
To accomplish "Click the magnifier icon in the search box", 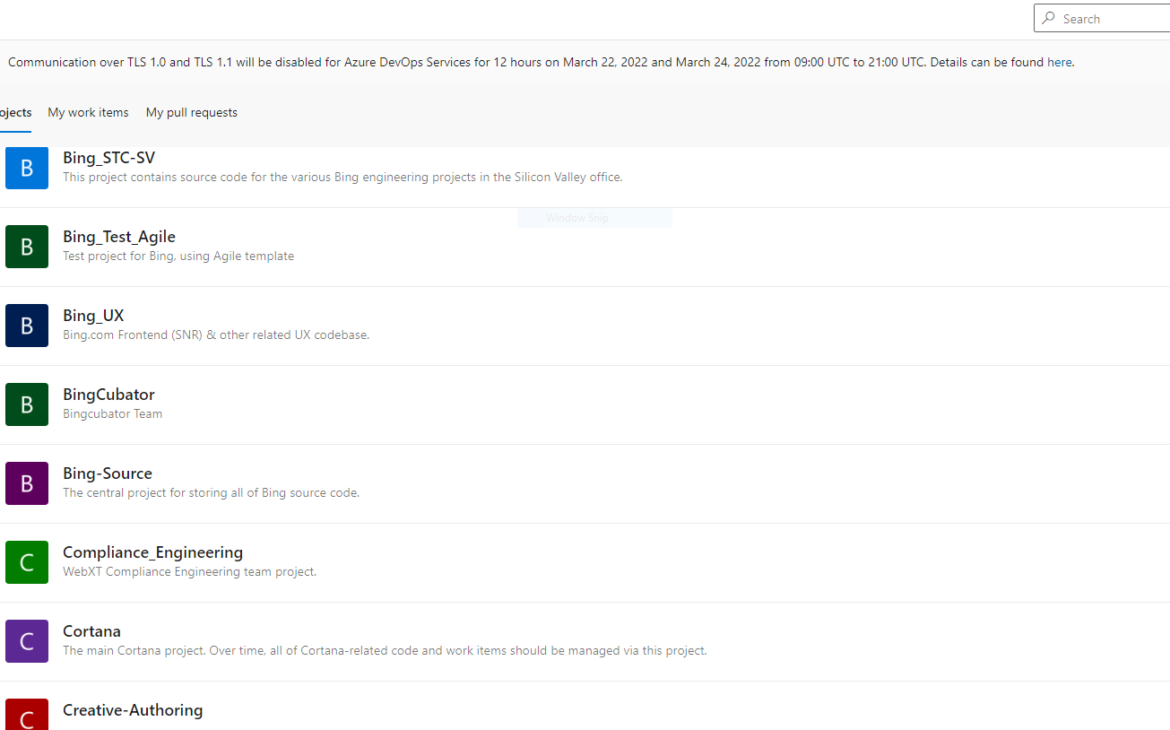I will (1049, 18).
